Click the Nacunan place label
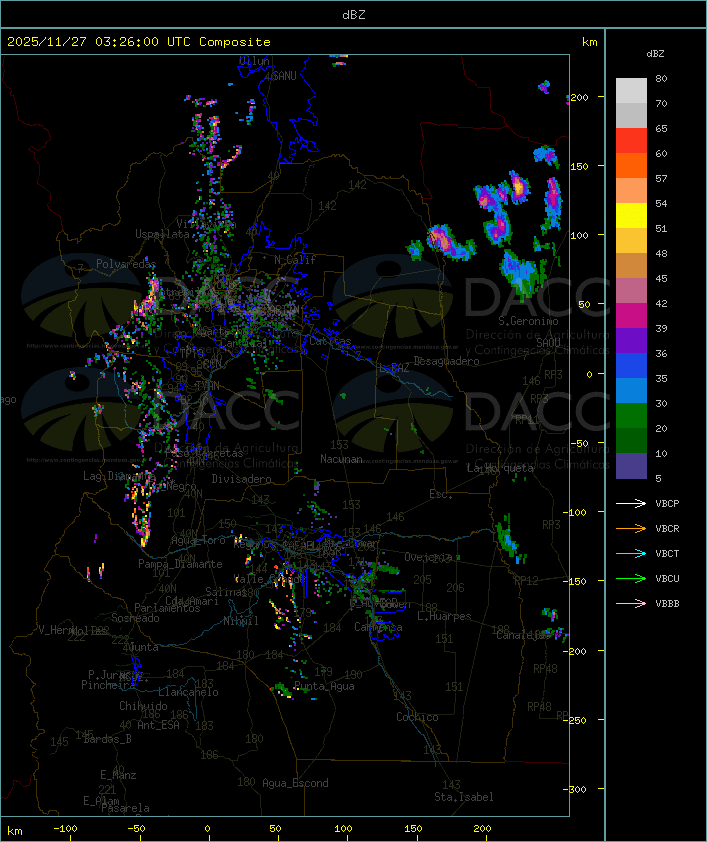Screen dimensions: 707x842 tap(341, 459)
